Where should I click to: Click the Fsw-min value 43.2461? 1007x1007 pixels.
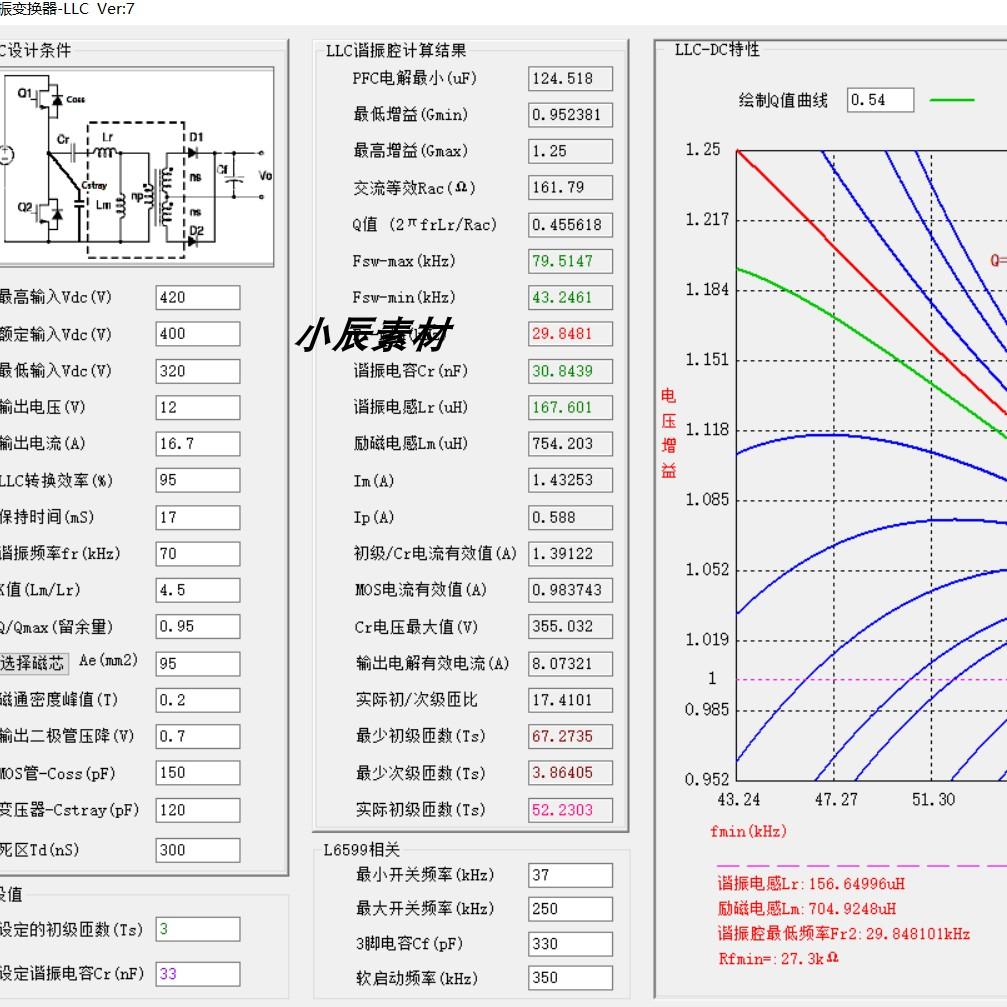(x=570, y=297)
